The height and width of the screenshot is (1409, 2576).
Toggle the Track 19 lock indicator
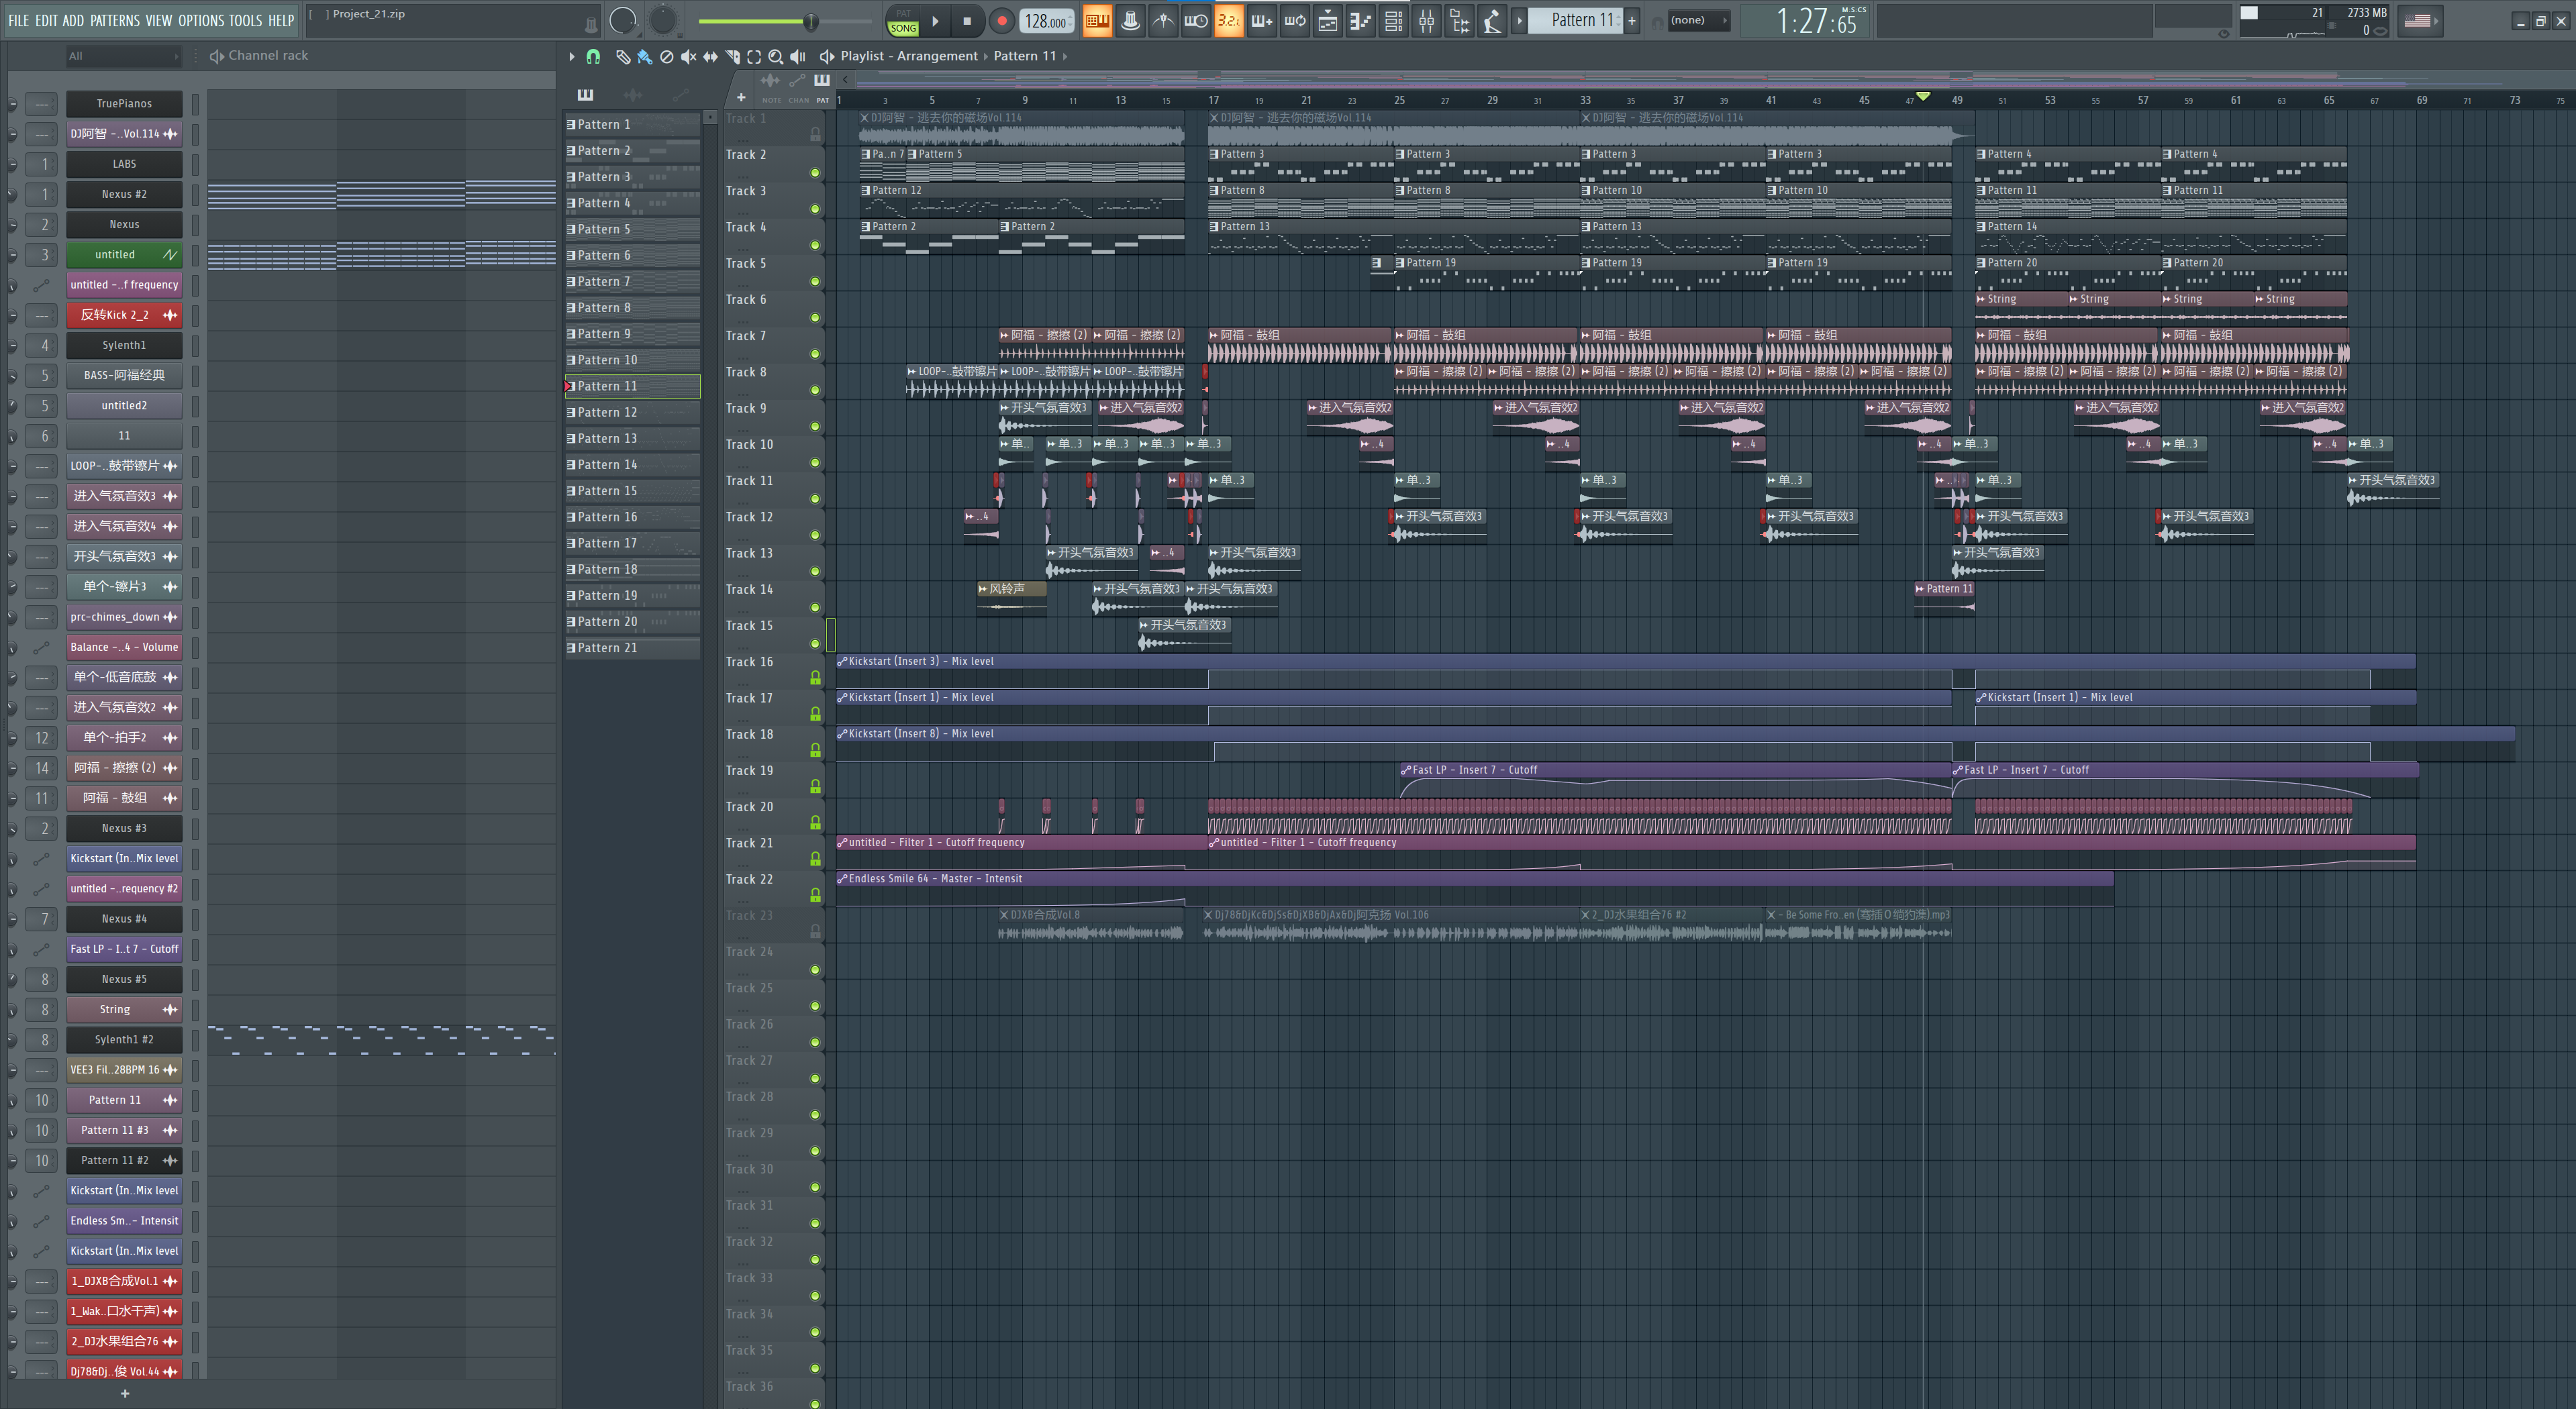pyautogui.click(x=815, y=787)
